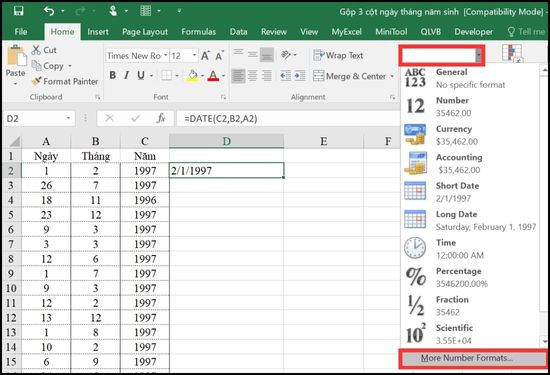550x375 pixels.
Task: Click Decrease Indent icon
Action: (x=286, y=76)
